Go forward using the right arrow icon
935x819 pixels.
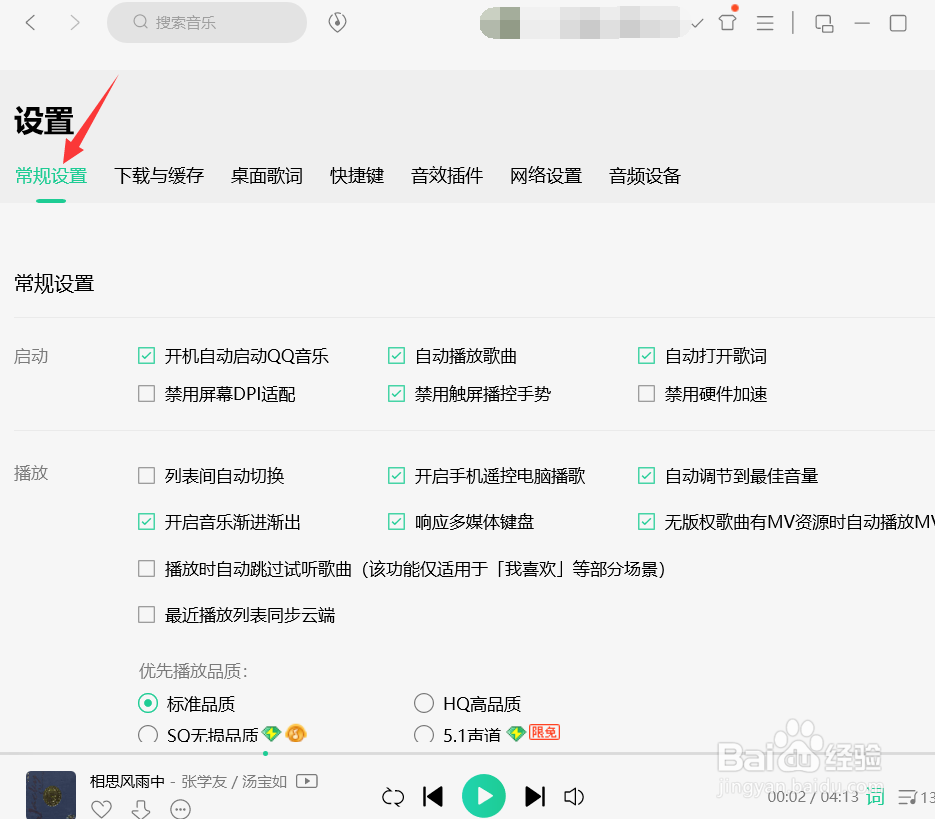click(75, 23)
